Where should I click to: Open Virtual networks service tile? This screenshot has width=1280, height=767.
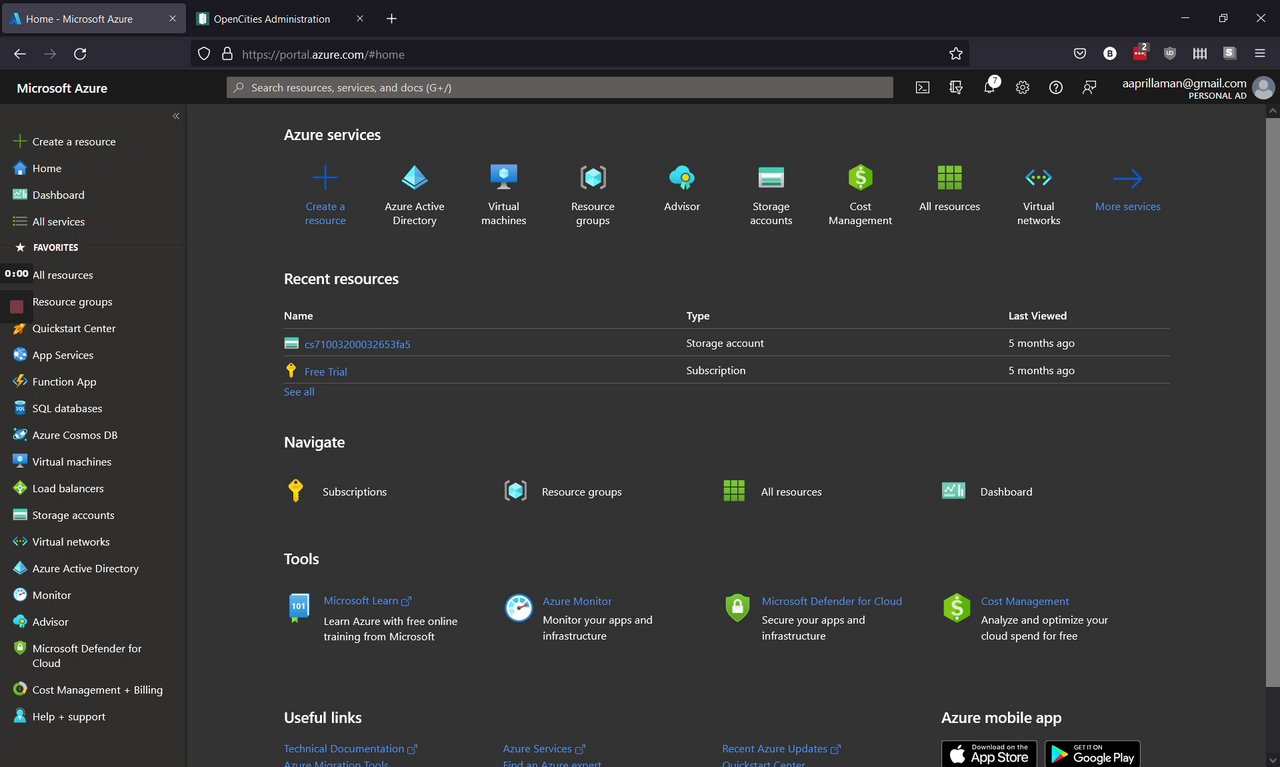(1038, 195)
